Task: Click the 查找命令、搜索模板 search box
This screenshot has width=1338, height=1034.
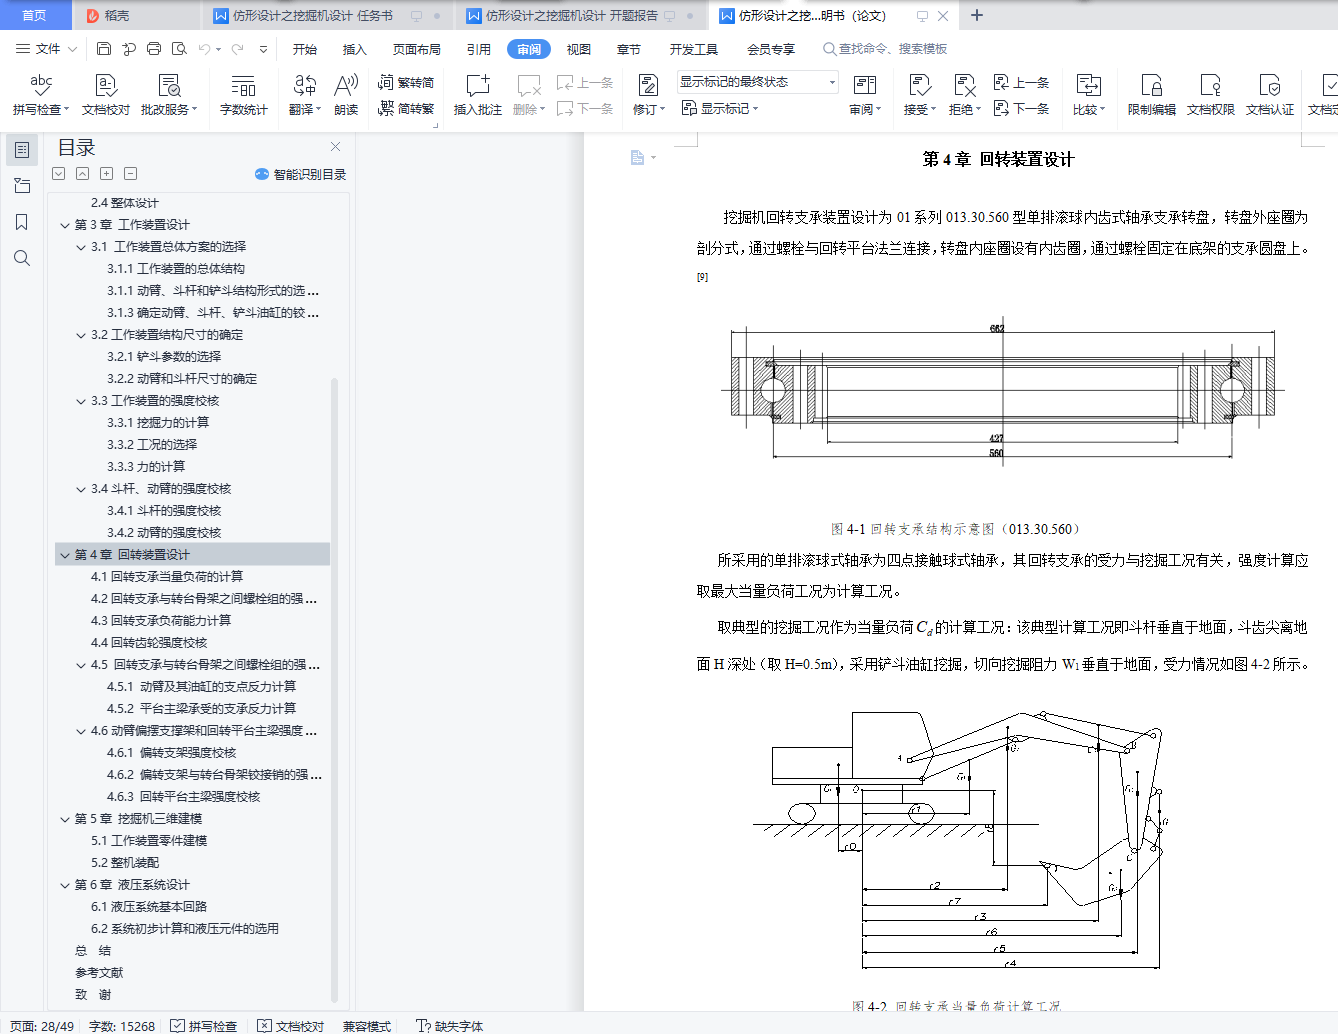Action: [885, 49]
